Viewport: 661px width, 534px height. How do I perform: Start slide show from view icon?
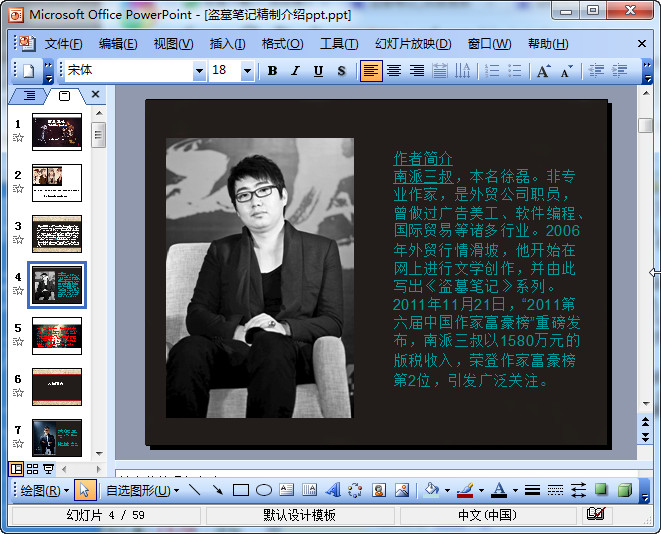pos(48,469)
